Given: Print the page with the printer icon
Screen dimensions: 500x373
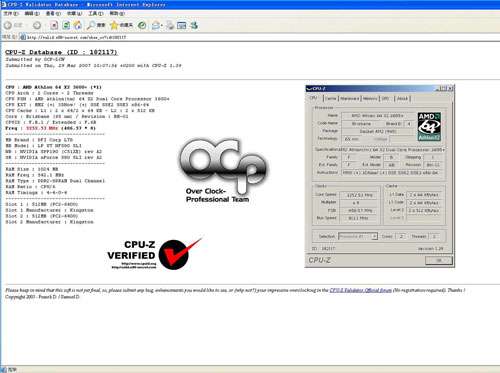Looking at the screenshot, I should tap(170, 25).
